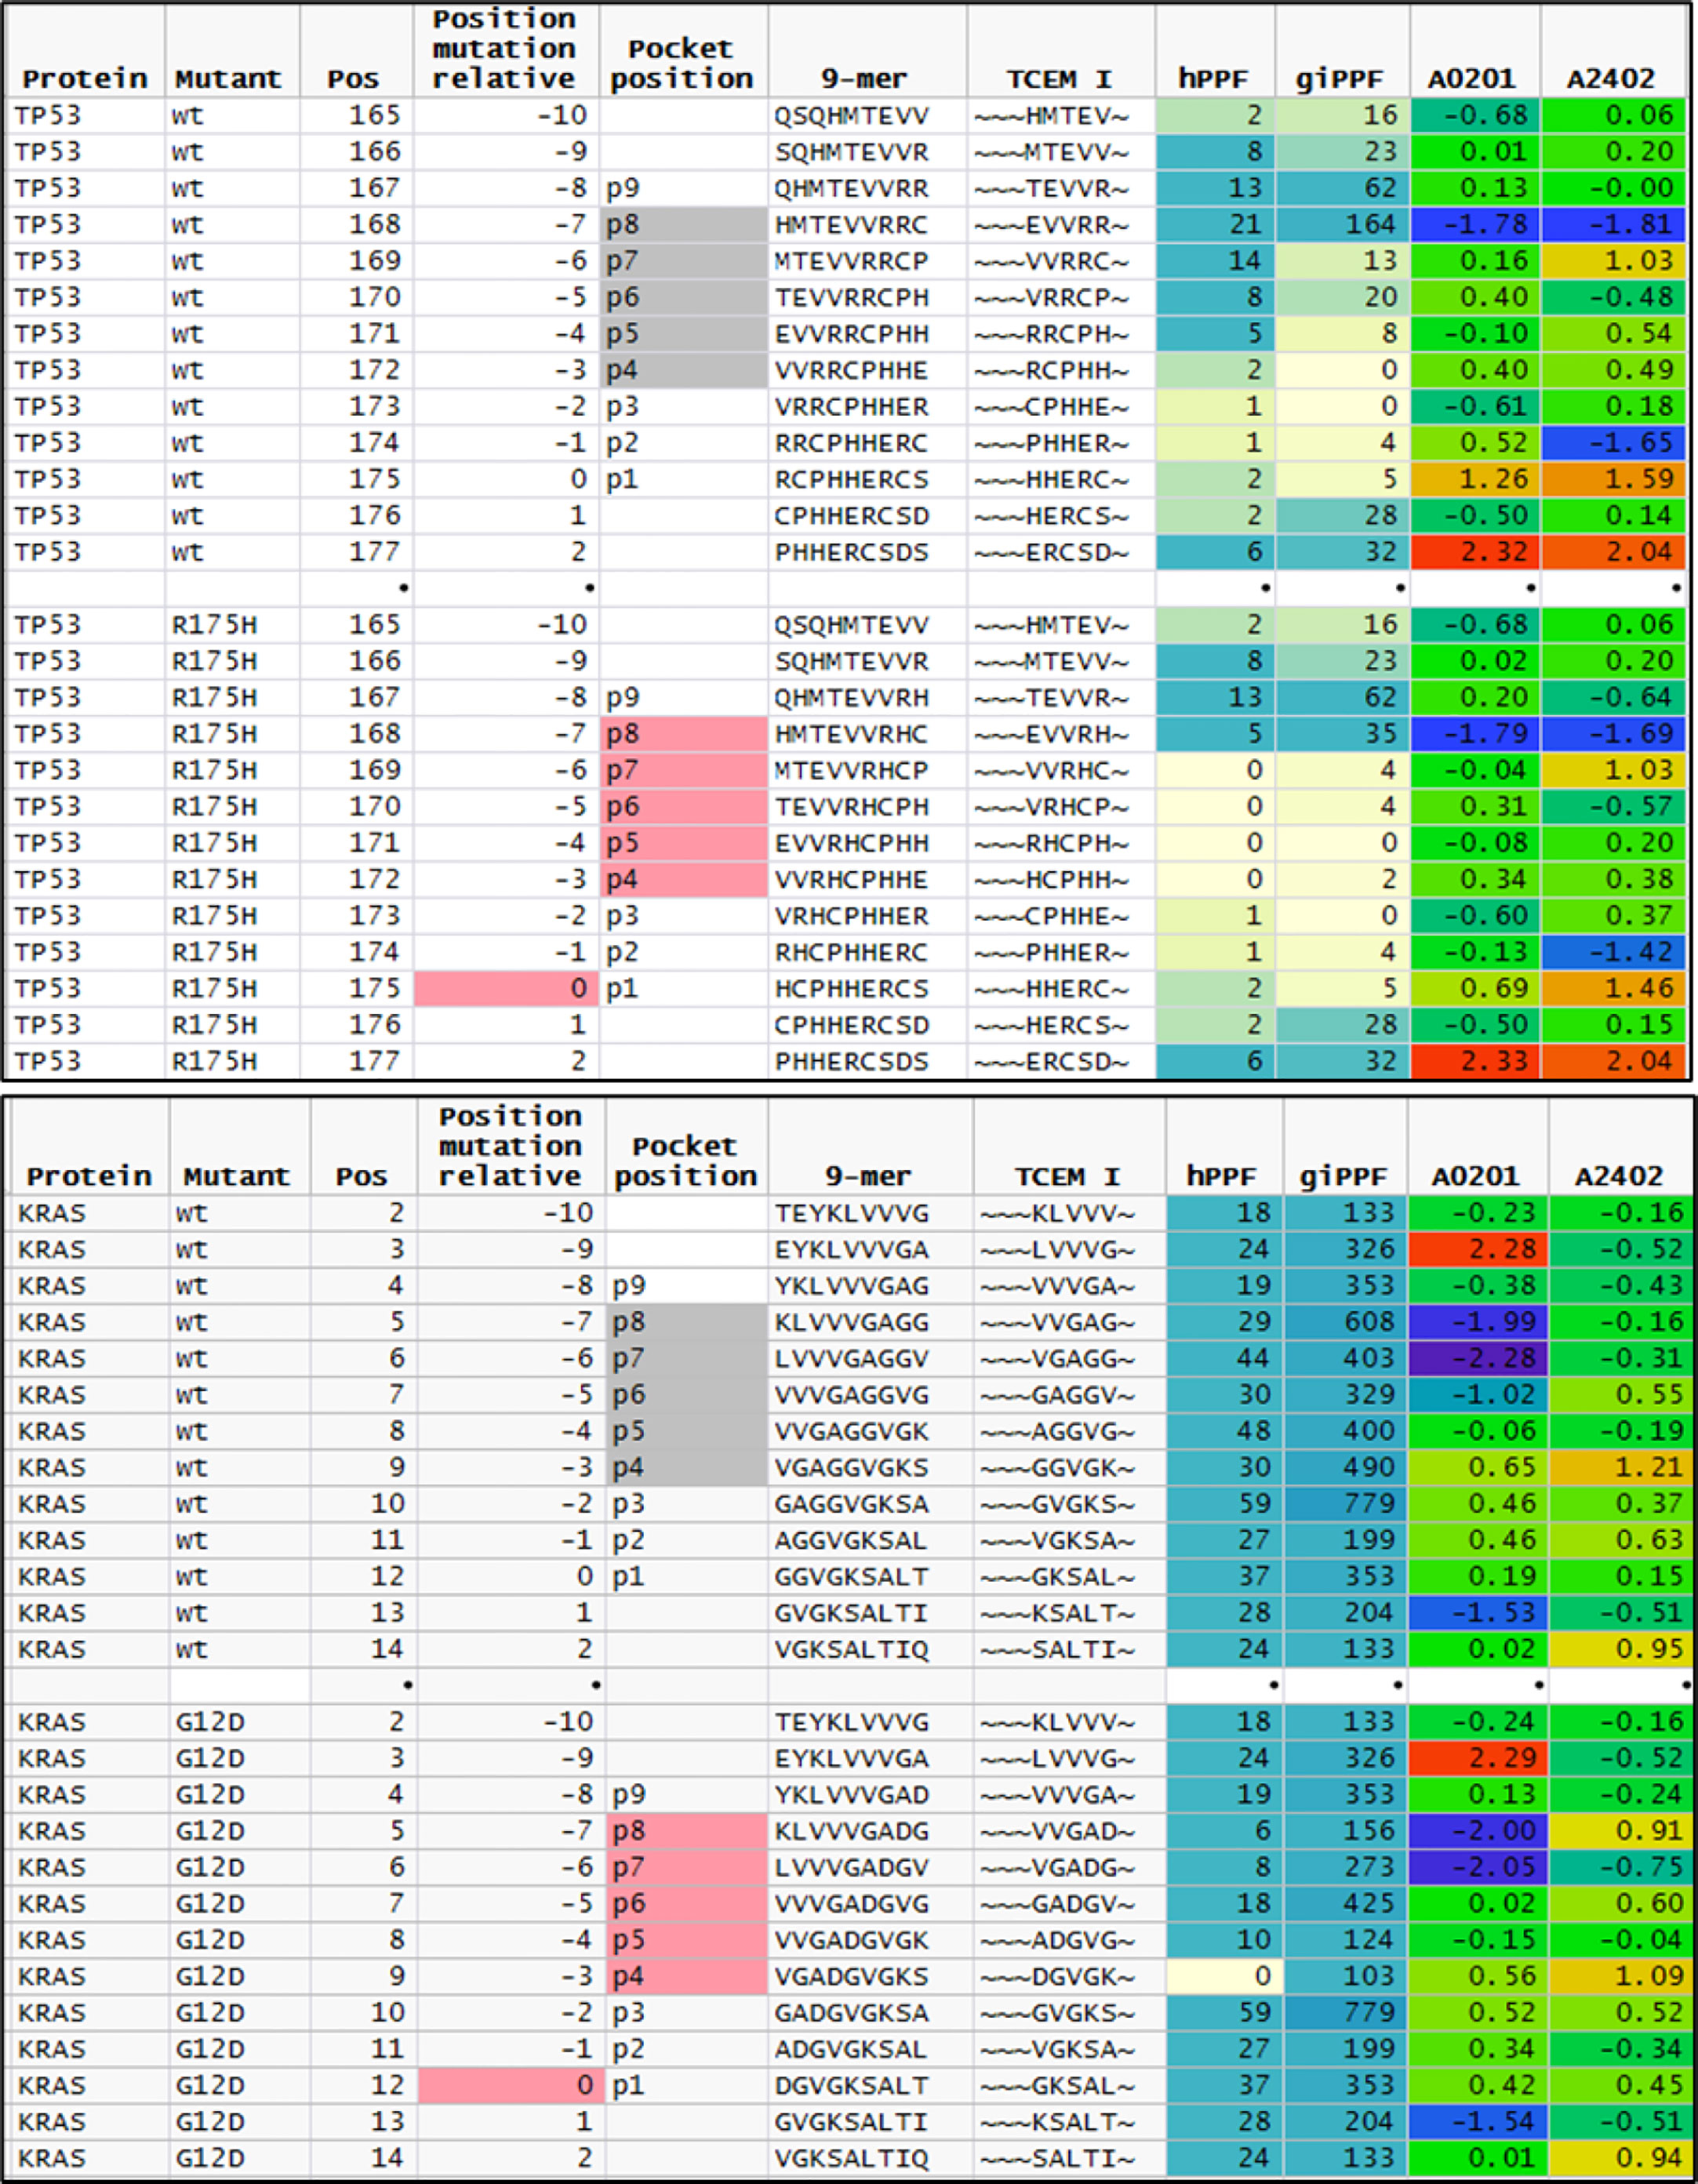This screenshot has height=2184, width=1698.
Task: Click the pink p8 cell in TP53 R175H rows
Action: coord(684,734)
